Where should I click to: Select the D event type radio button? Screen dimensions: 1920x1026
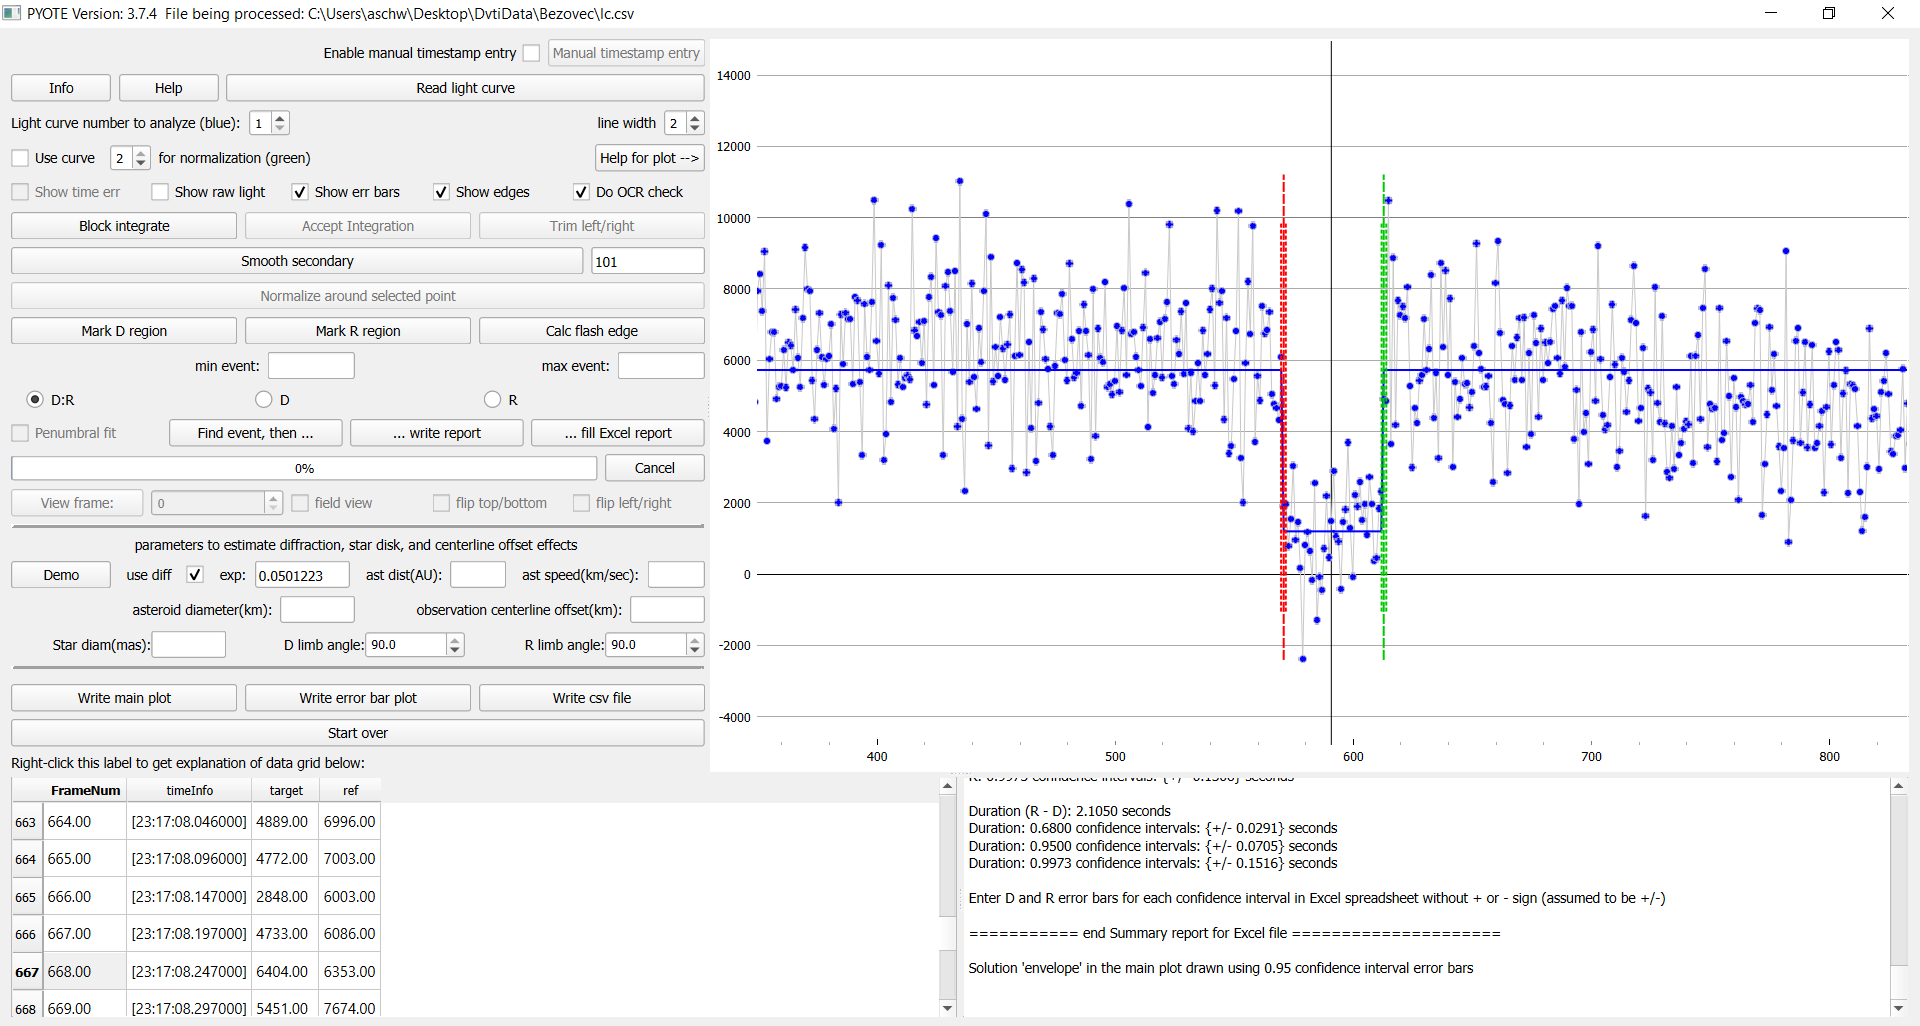pos(264,400)
